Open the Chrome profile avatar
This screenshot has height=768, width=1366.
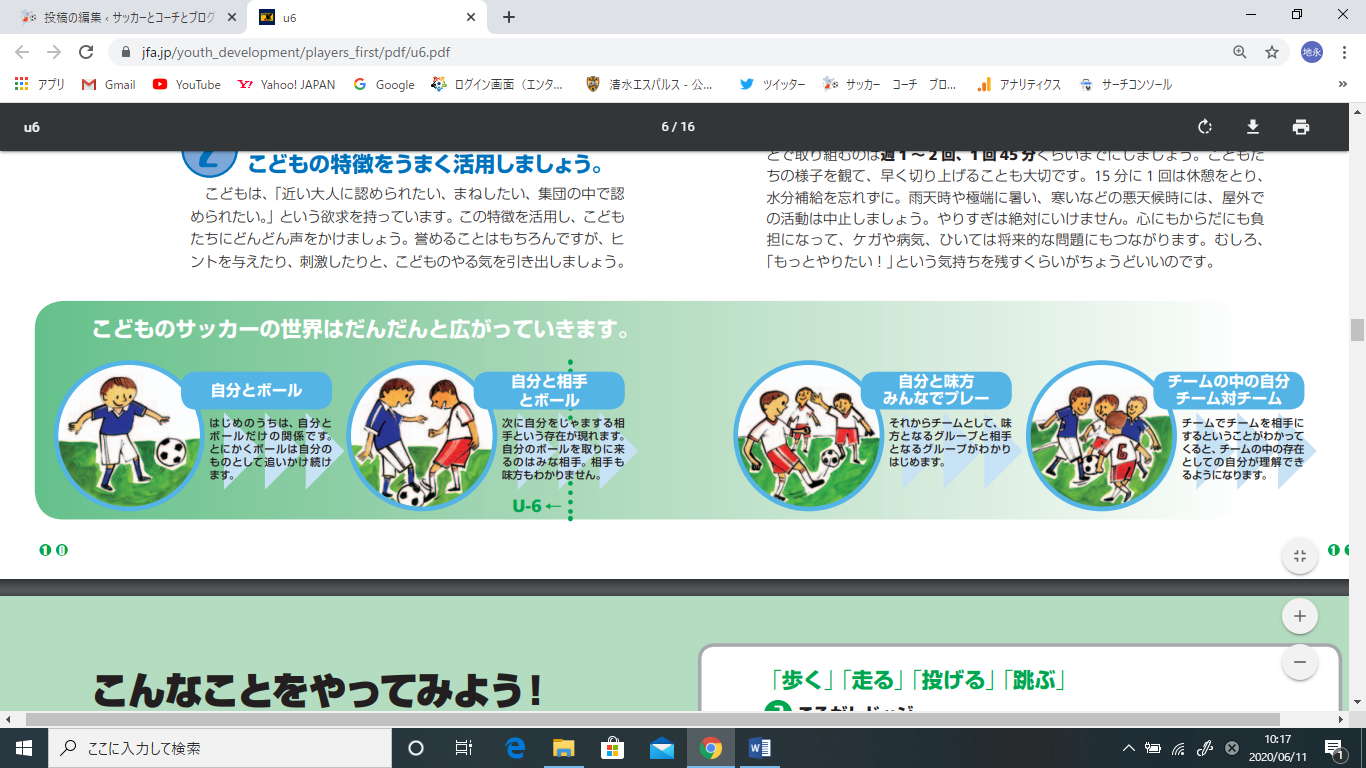[1311, 52]
